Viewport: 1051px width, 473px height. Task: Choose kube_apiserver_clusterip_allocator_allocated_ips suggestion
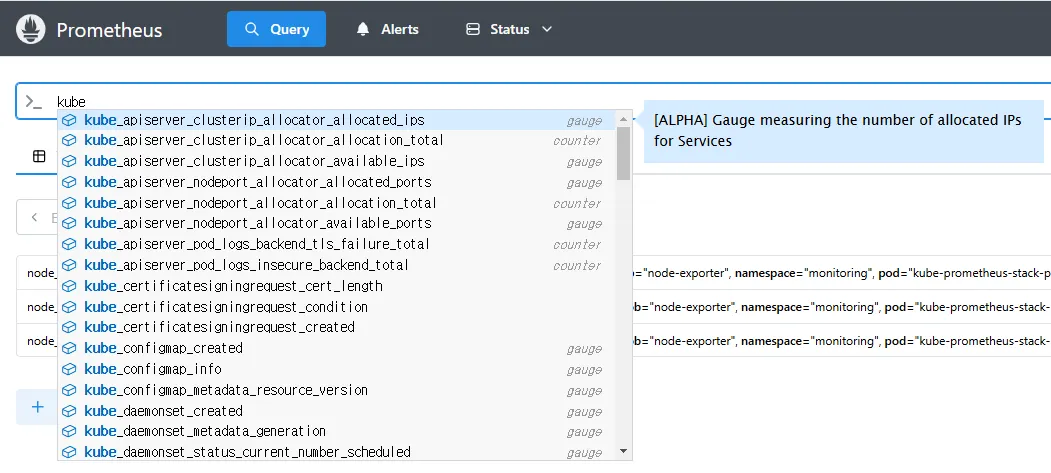point(254,120)
